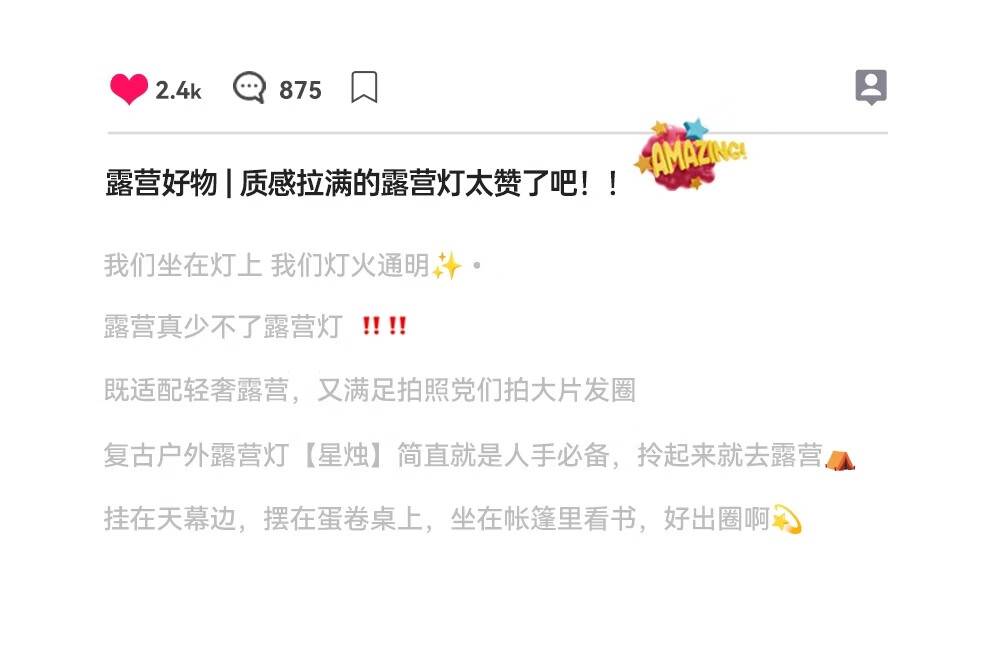Click the tent emoji after 去露营
1000x649 pixels.
839,459
